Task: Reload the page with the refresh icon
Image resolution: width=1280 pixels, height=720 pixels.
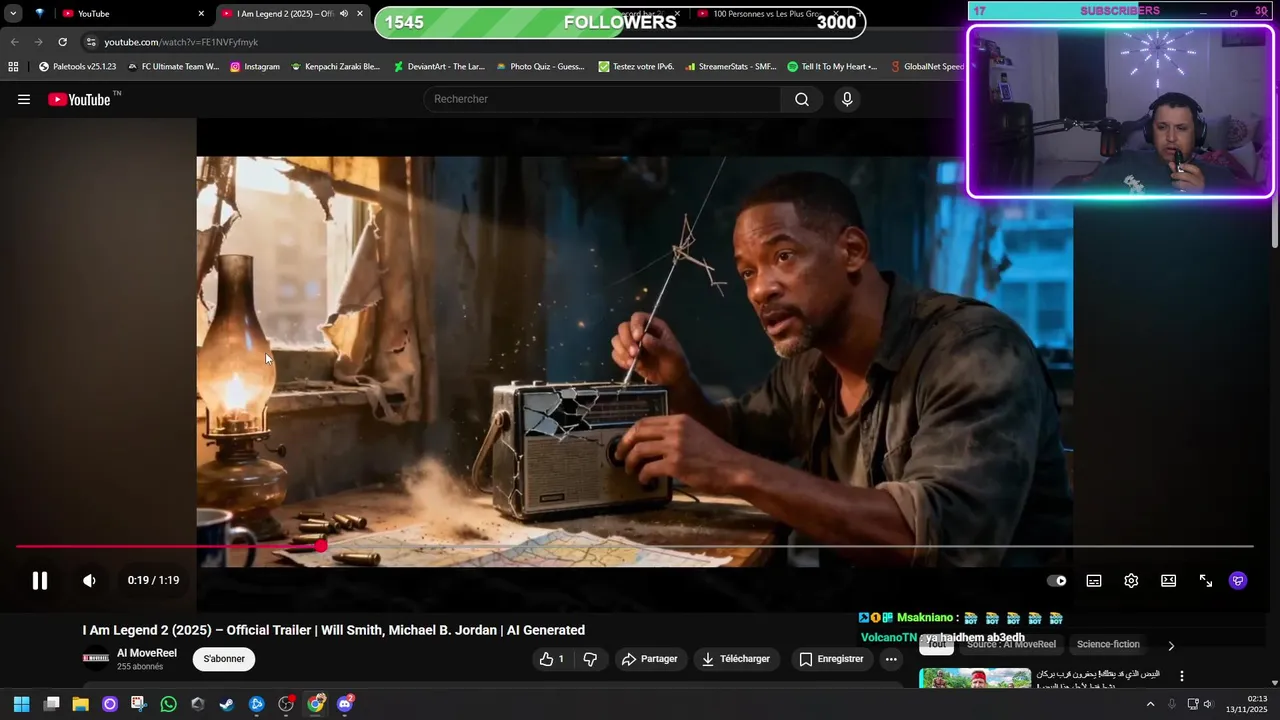Action: tap(62, 42)
